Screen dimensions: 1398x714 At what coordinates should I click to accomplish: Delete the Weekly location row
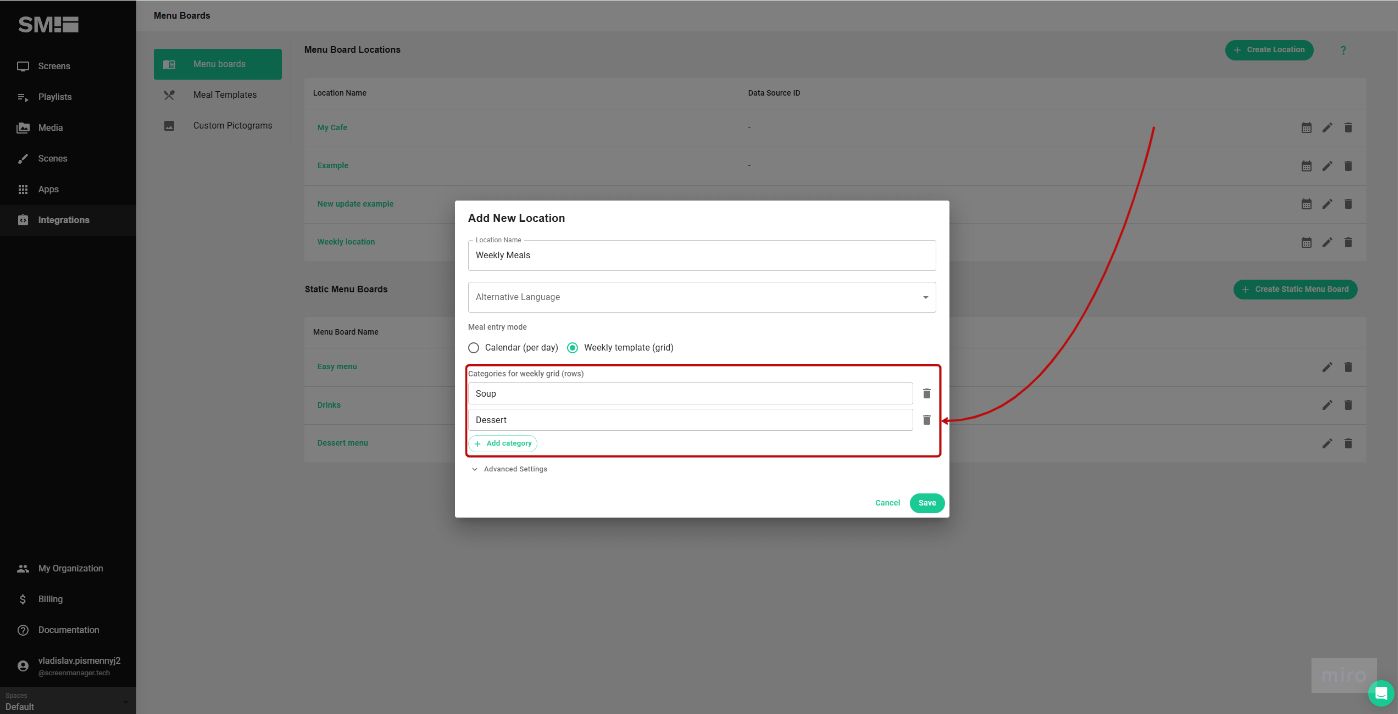pyautogui.click(x=1348, y=242)
